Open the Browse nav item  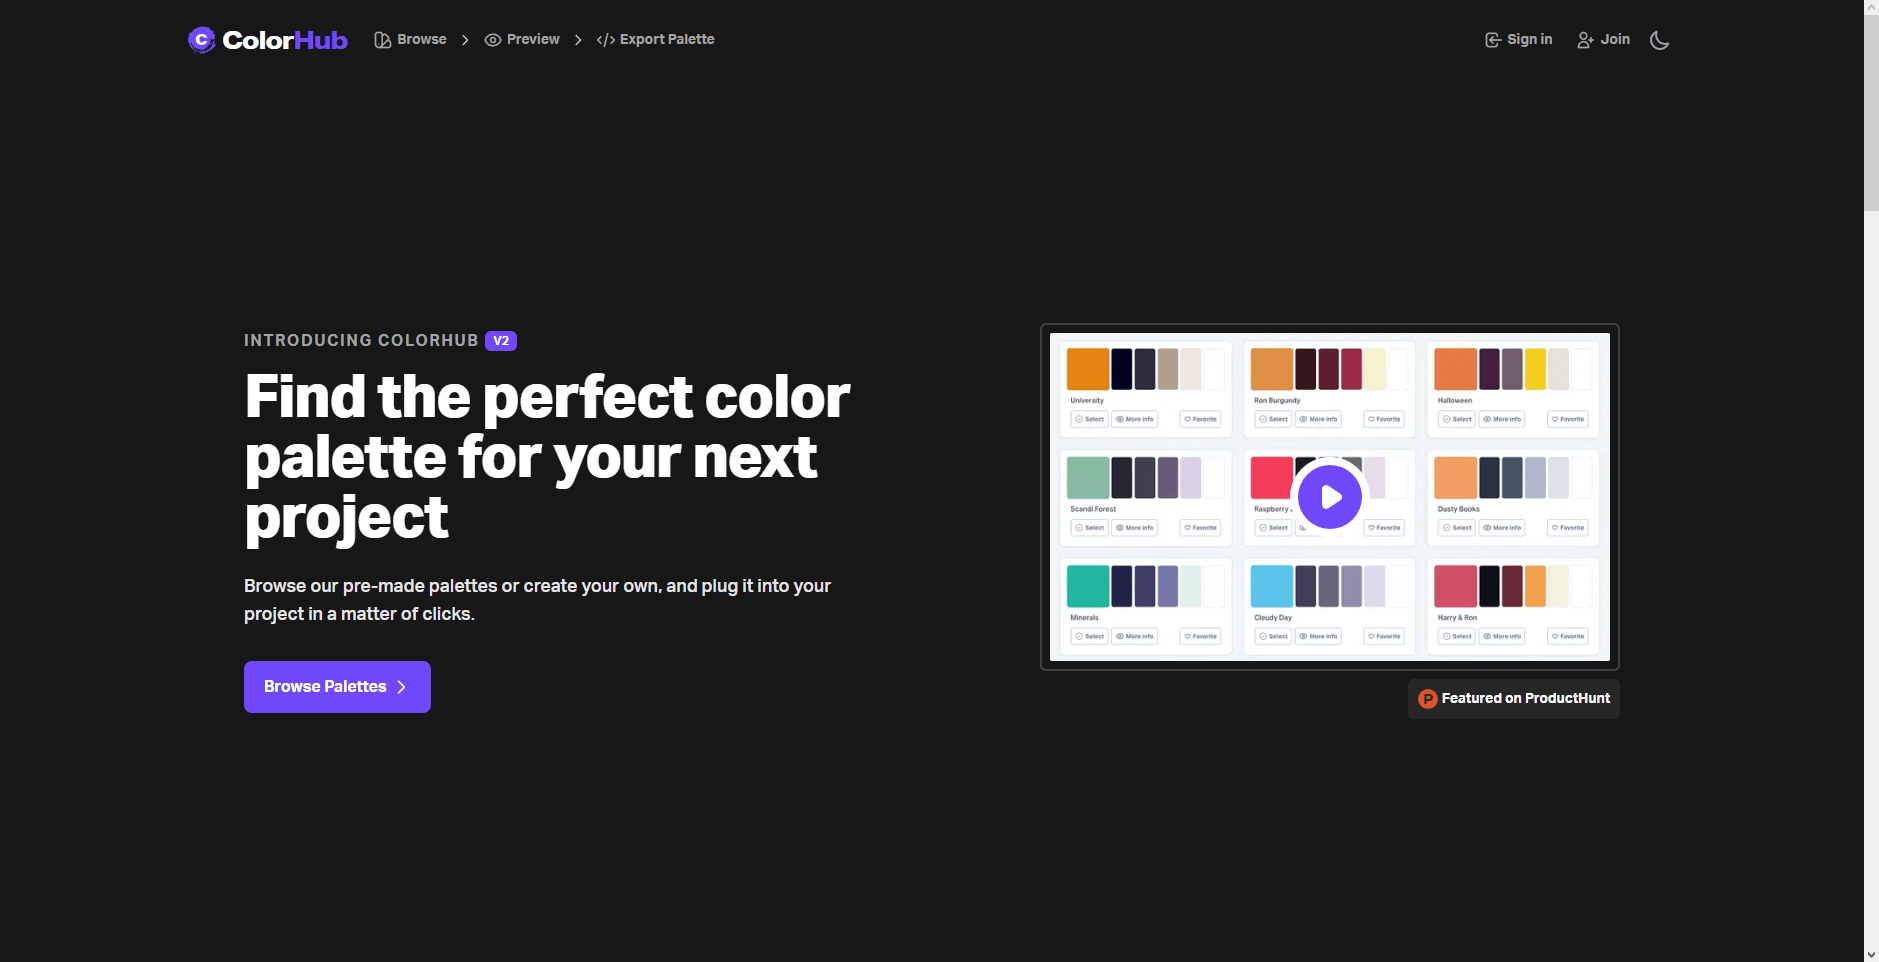[410, 40]
